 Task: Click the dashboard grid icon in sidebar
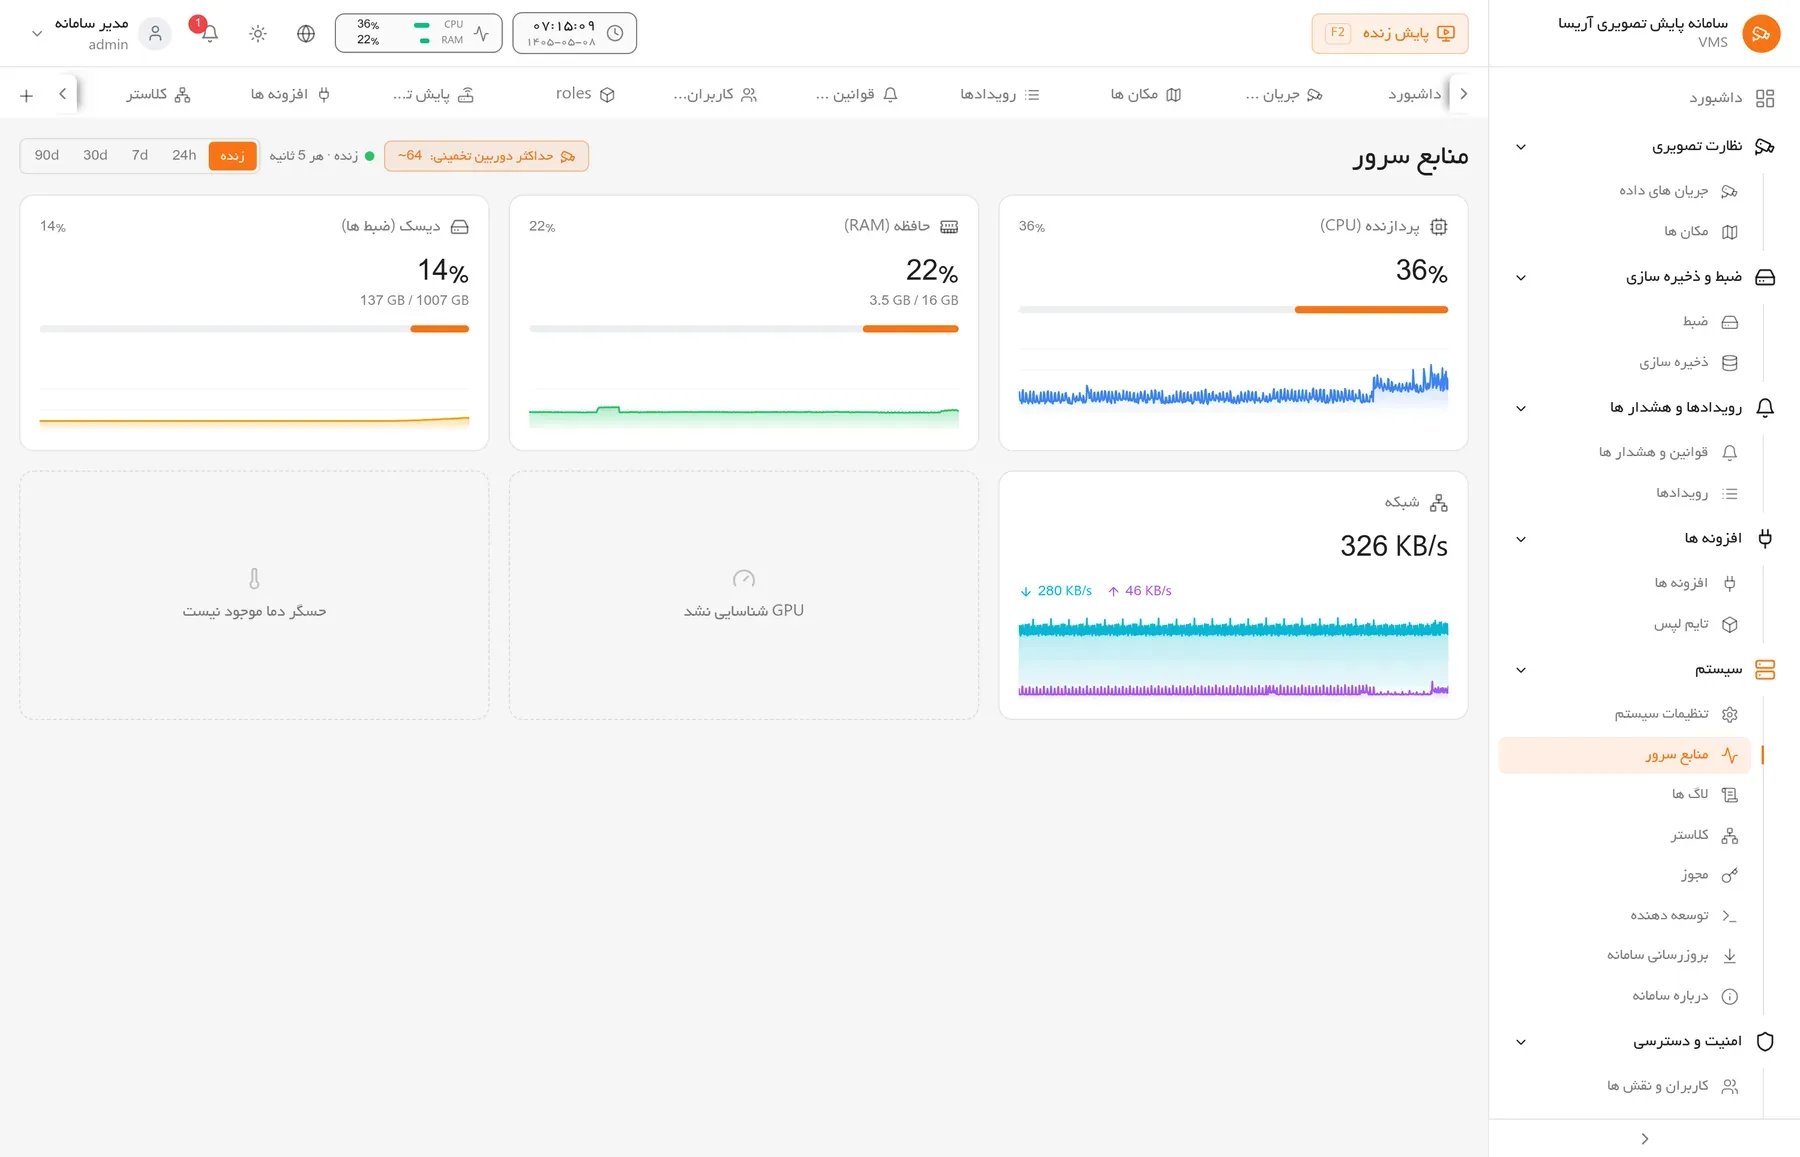(1765, 98)
